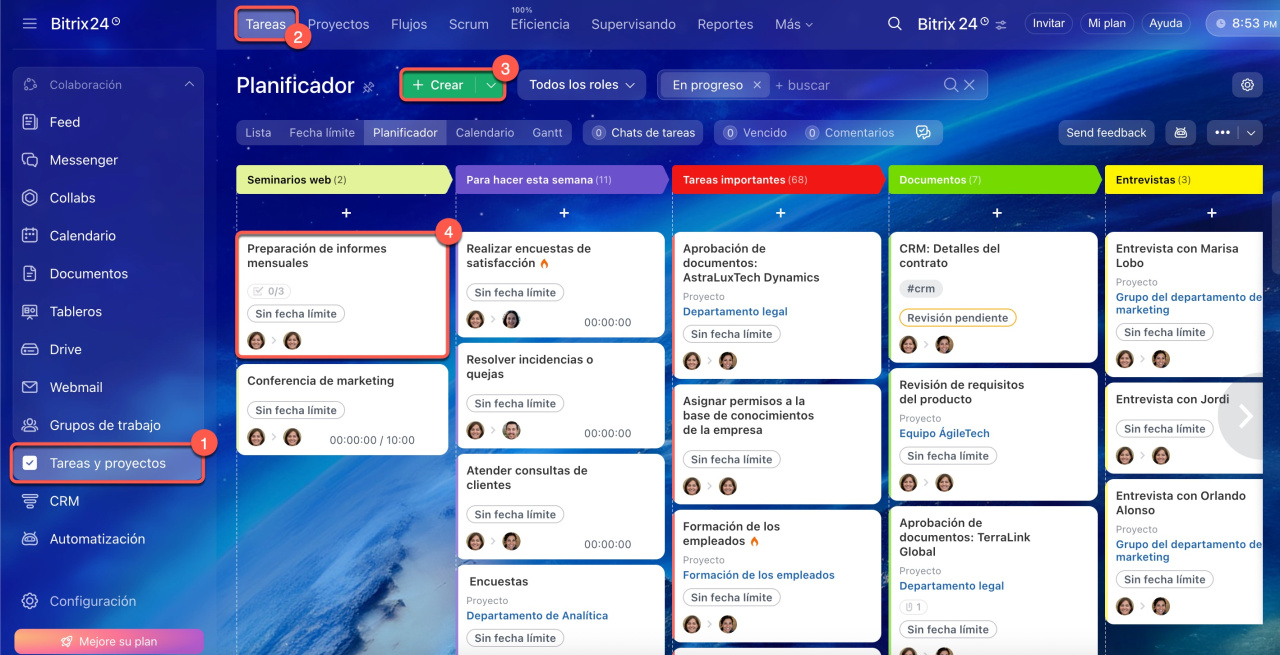This screenshot has width=1280, height=655.
Task: Click the comments read-all icon
Action: pyautogui.click(x=923, y=132)
